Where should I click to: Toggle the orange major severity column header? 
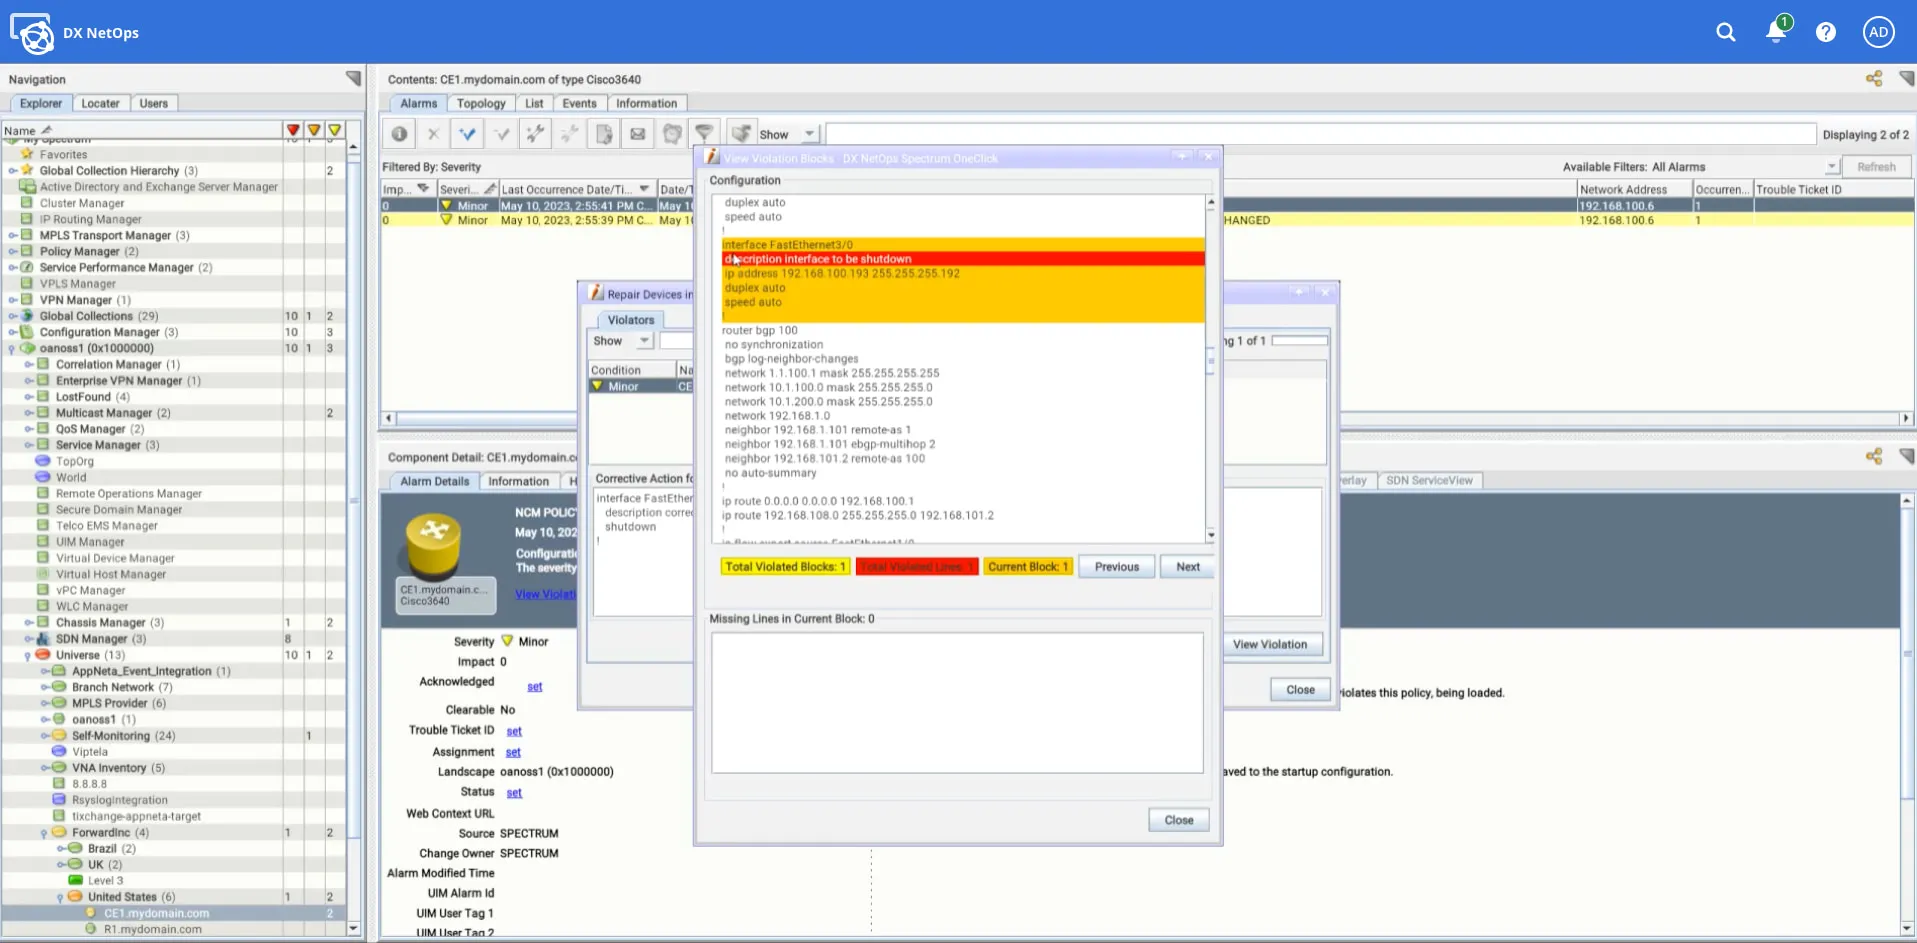tap(314, 130)
